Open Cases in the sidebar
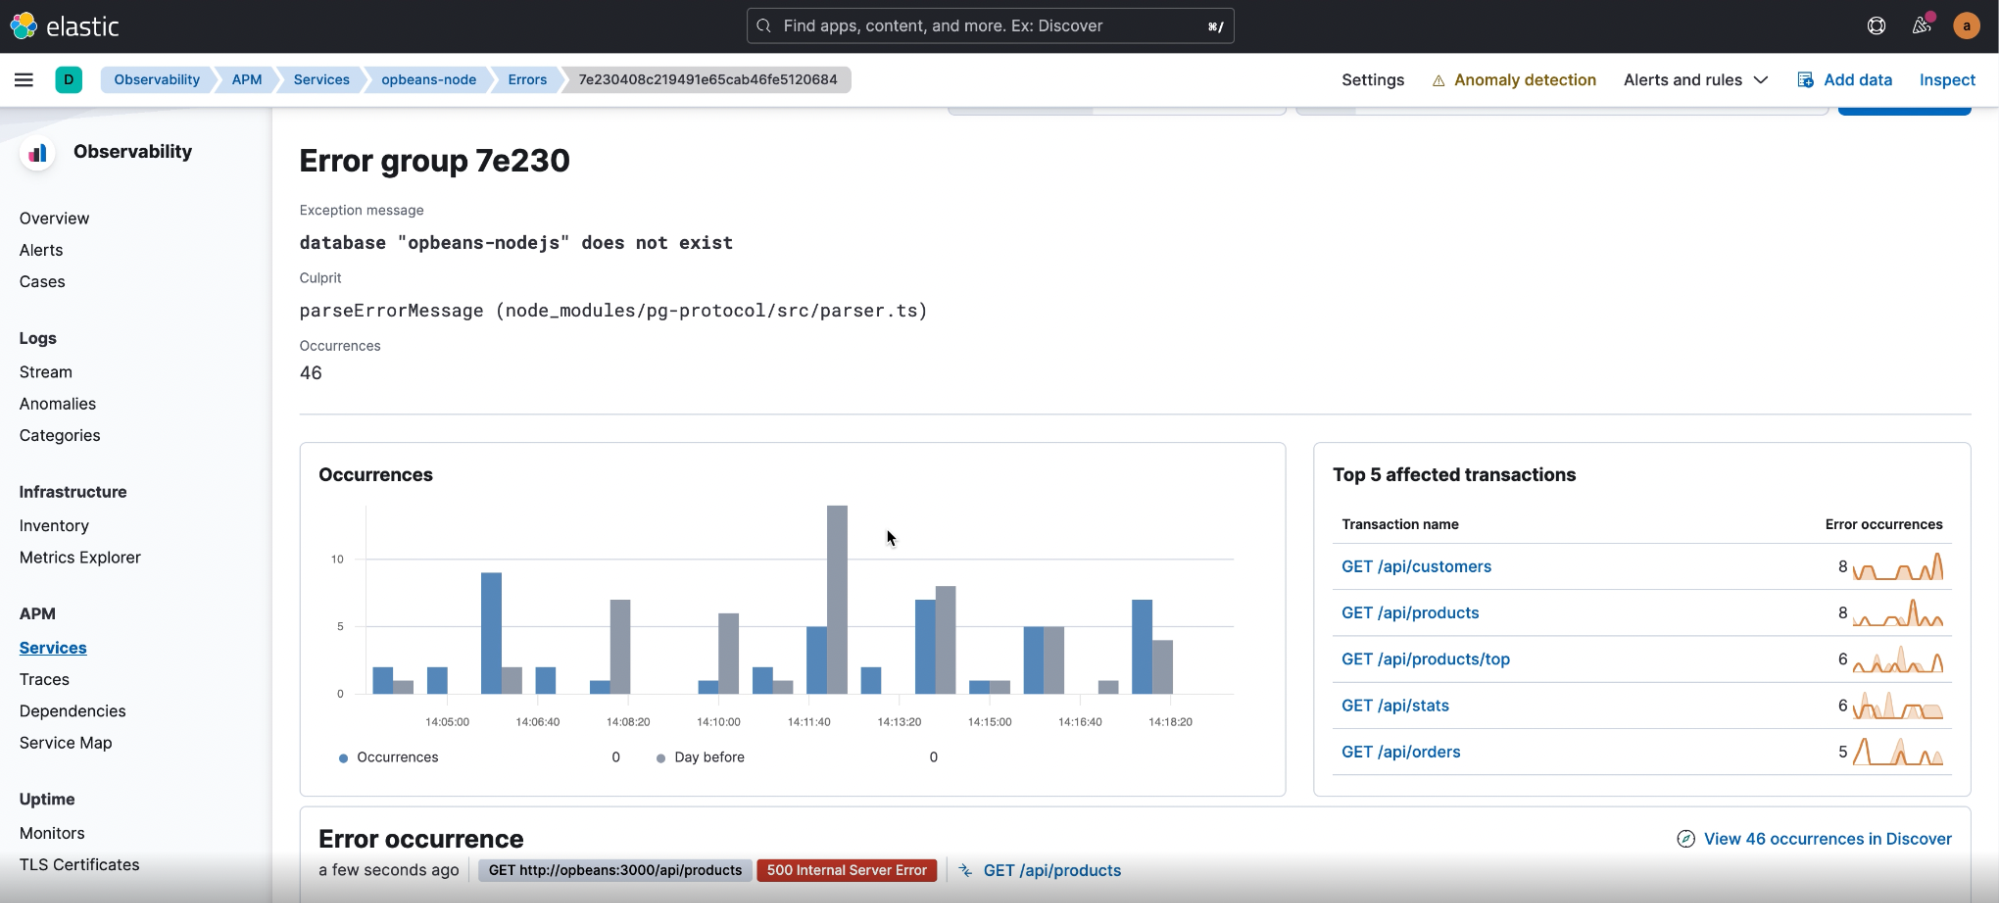 click(x=42, y=282)
